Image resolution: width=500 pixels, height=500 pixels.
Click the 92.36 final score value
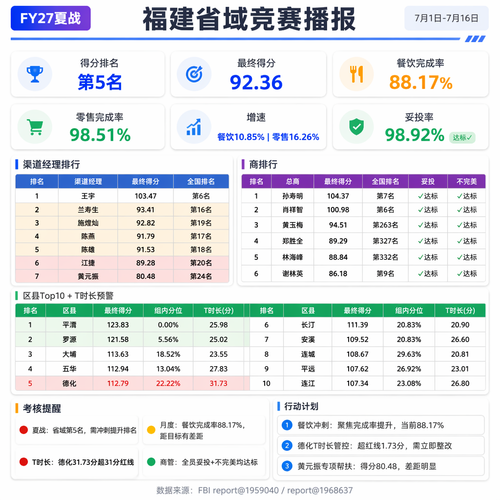tap(256, 82)
